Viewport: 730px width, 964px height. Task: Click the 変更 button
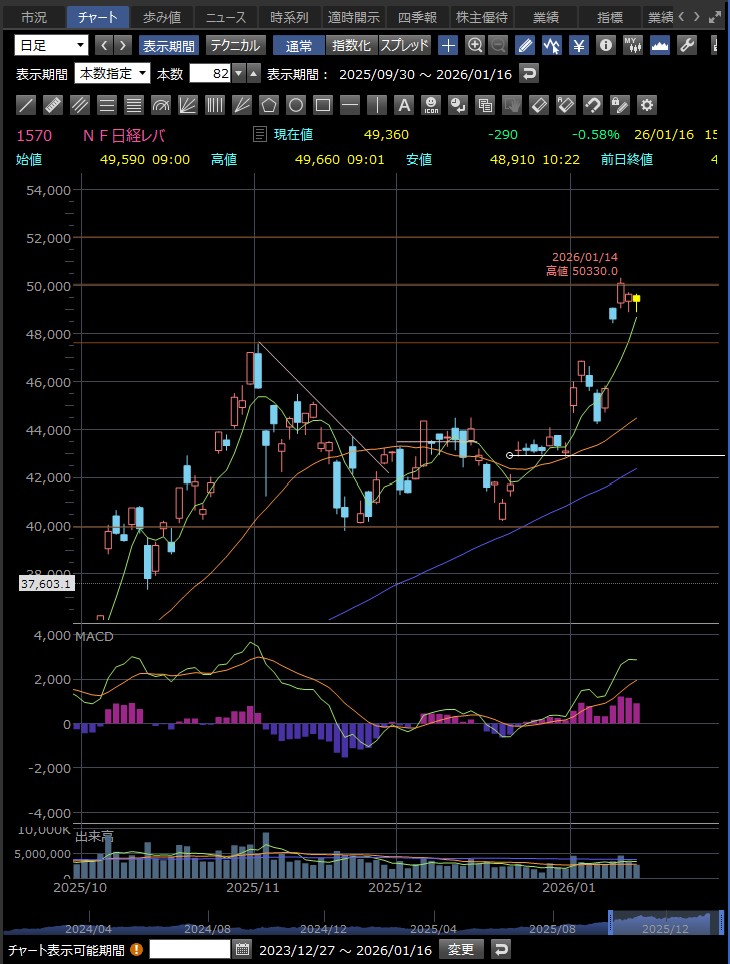coord(461,949)
